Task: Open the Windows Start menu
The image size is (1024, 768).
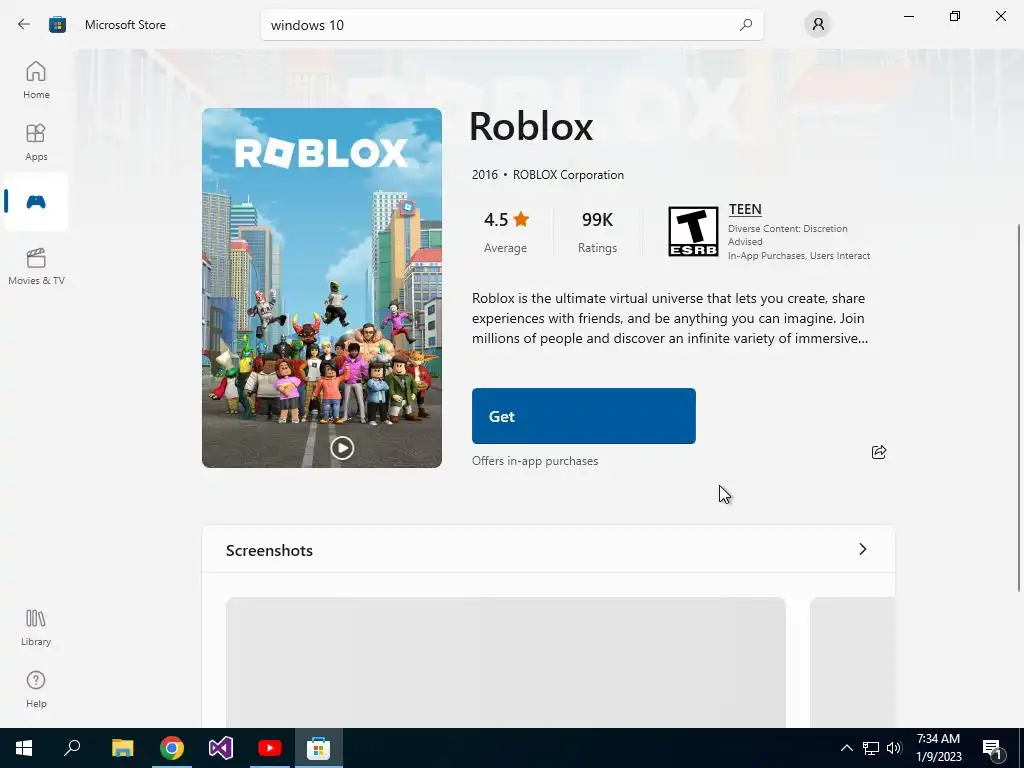Action: point(24,748)
